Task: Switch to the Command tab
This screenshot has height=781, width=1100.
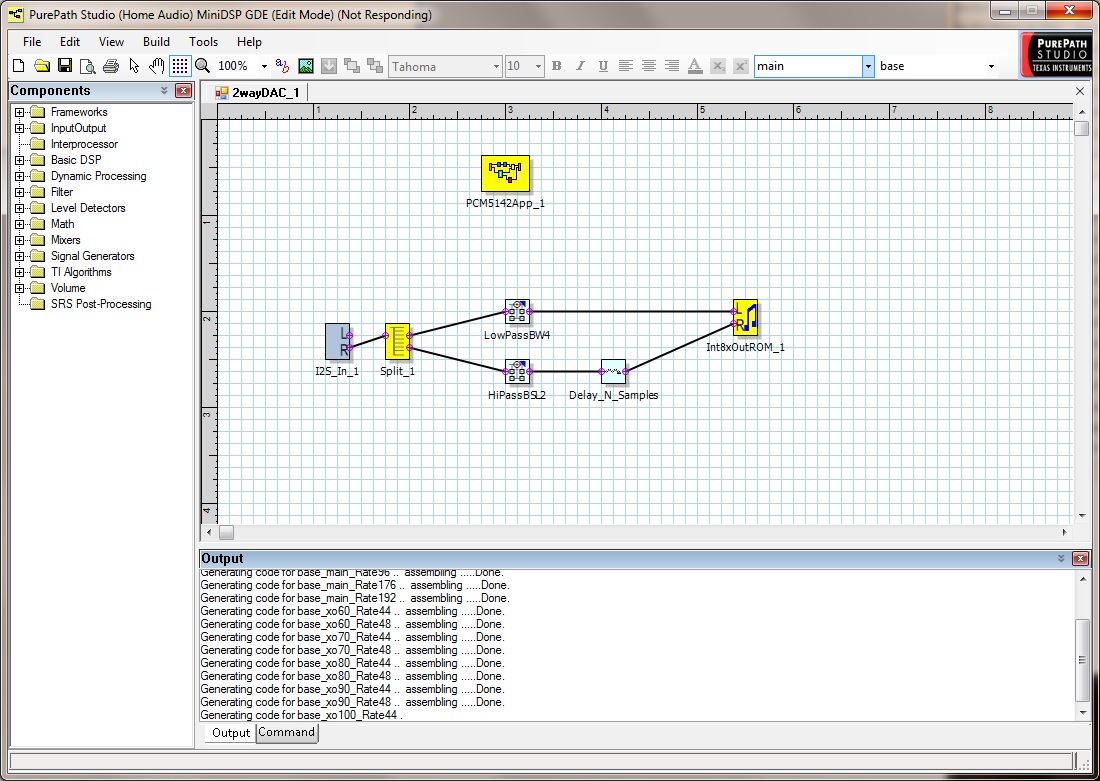Action: point(286,732)
